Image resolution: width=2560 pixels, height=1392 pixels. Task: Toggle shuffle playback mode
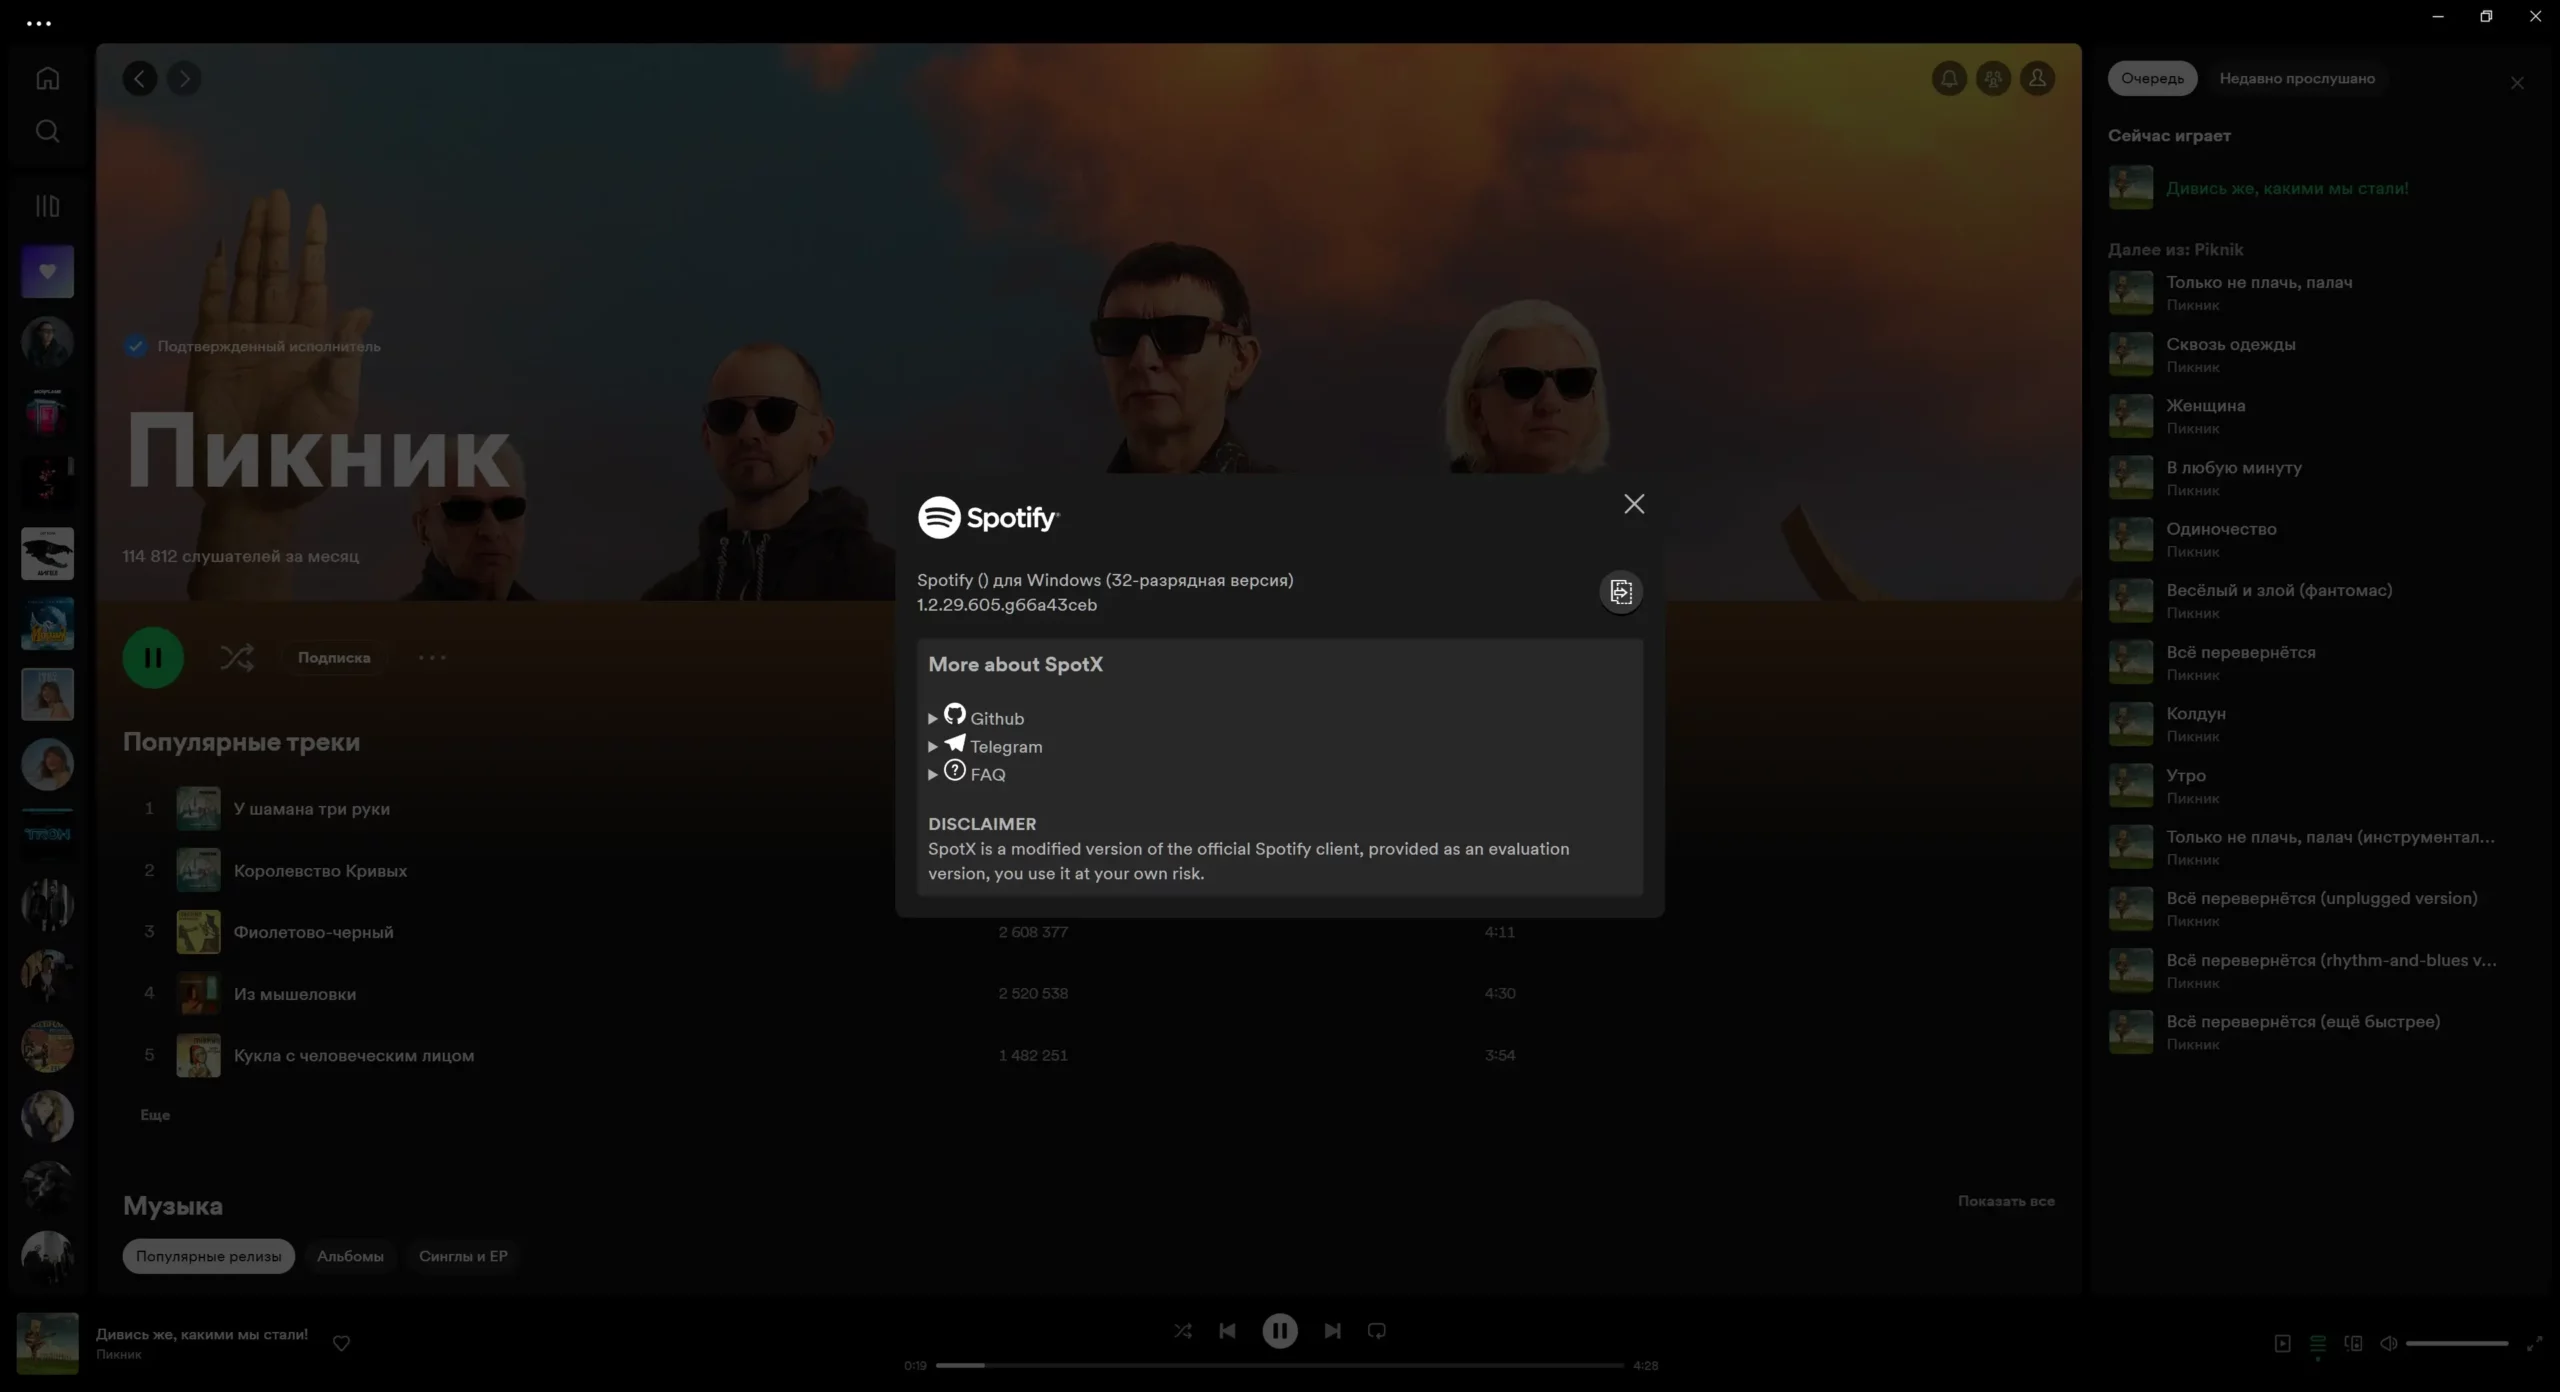tap(1182, 1330)
